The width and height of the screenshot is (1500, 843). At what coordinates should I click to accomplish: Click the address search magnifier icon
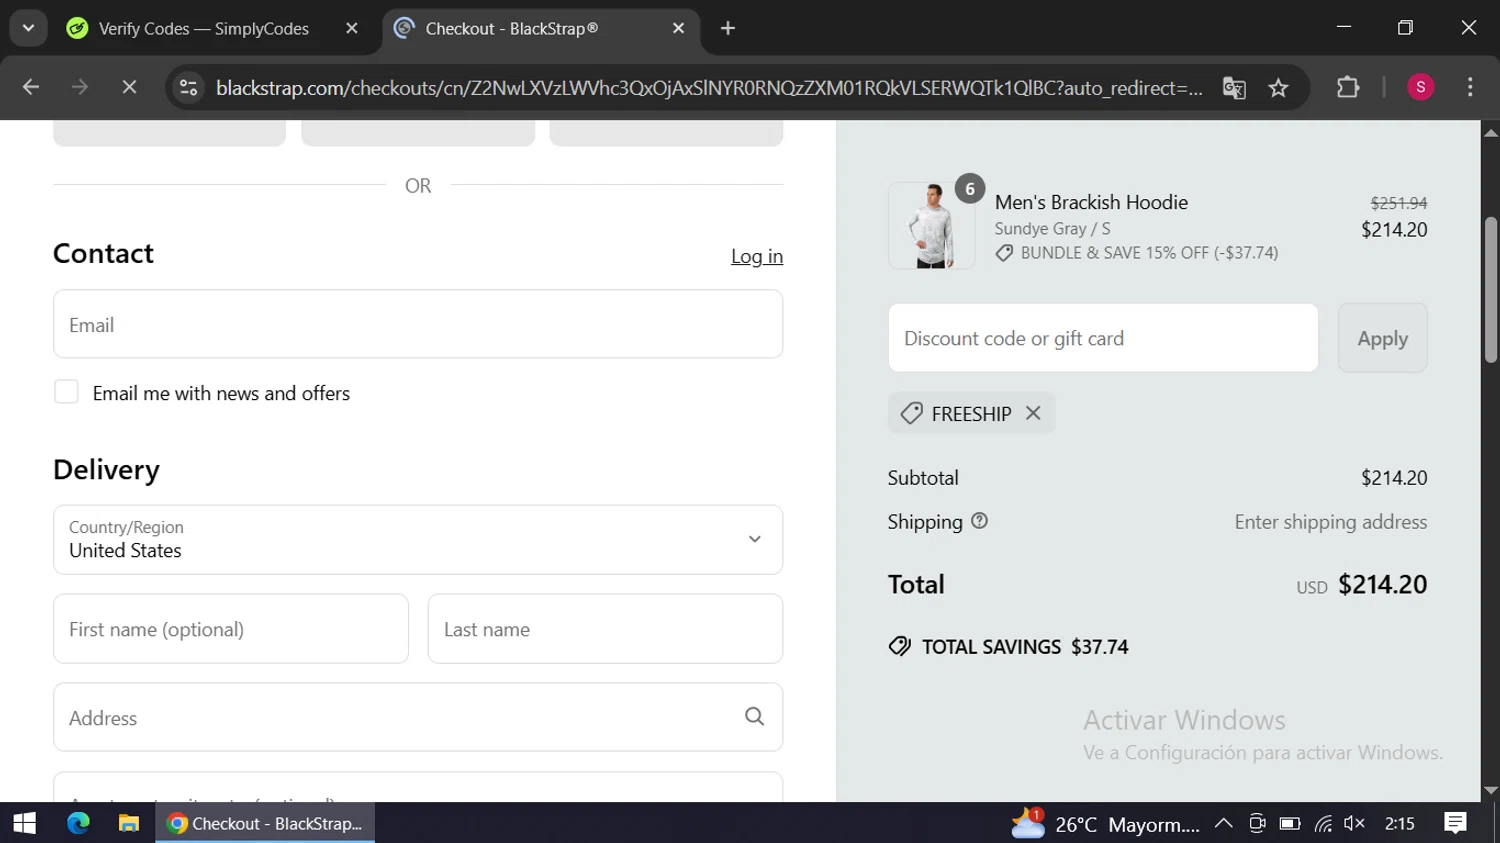(x=755, y=716)
